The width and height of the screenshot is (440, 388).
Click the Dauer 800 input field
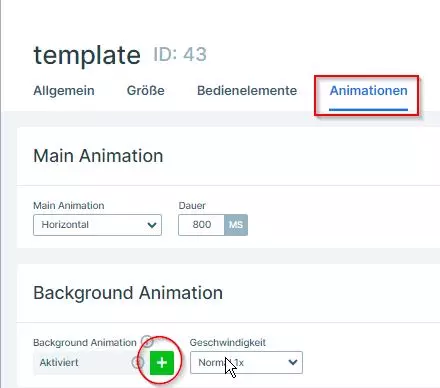(201, 225)
